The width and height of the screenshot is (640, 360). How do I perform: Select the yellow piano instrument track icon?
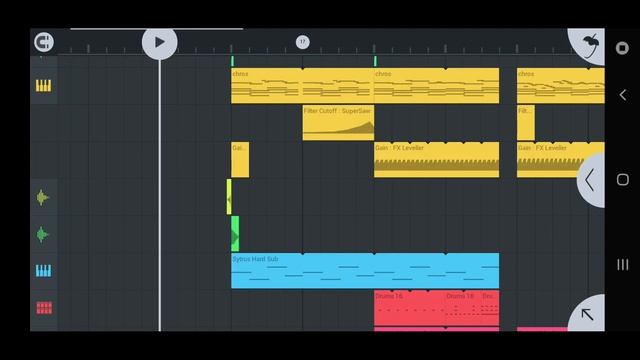[x=43, y=86]
